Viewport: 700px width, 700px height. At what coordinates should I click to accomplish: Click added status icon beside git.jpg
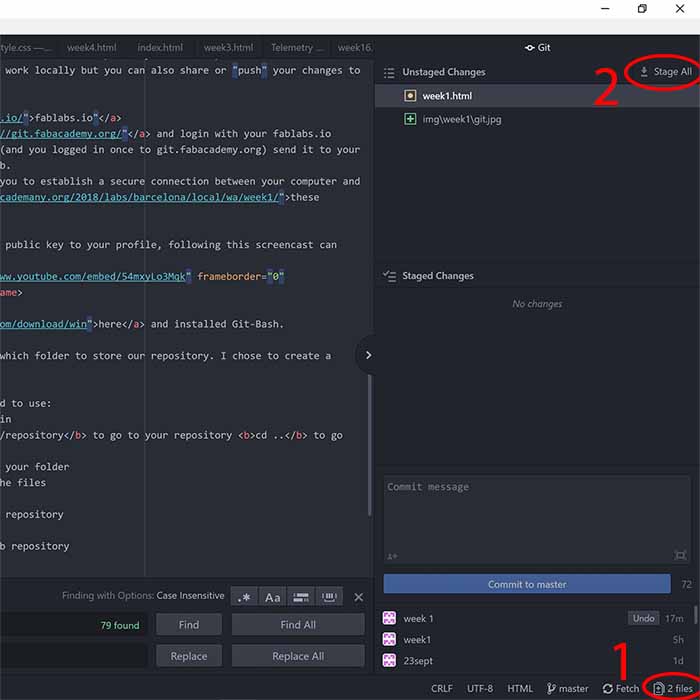click(410, 119)
